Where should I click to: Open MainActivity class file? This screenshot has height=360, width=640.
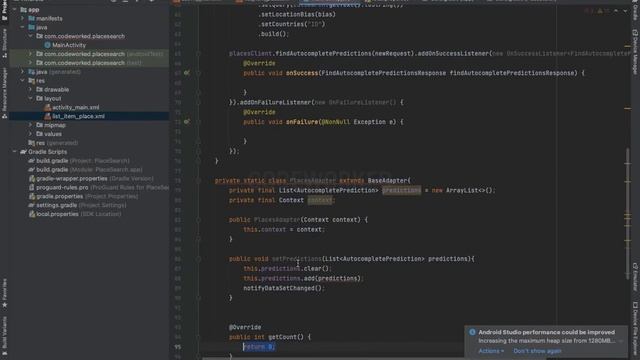coord(69,45)
